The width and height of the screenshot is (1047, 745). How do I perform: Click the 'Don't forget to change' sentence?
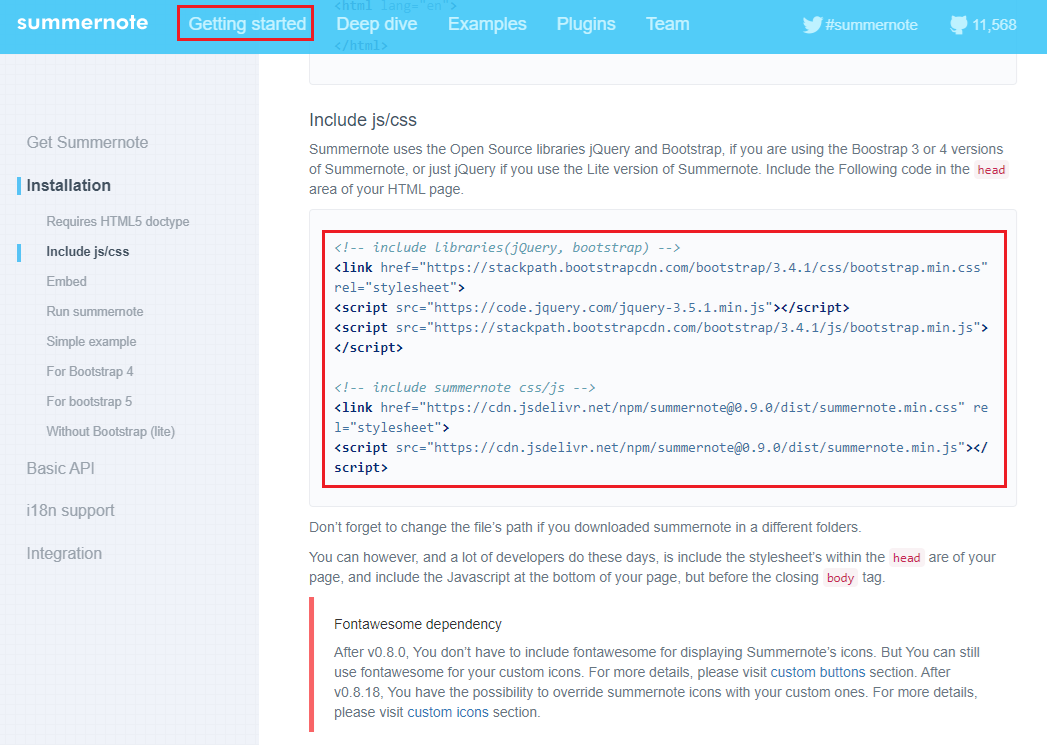tap(585, 527)
